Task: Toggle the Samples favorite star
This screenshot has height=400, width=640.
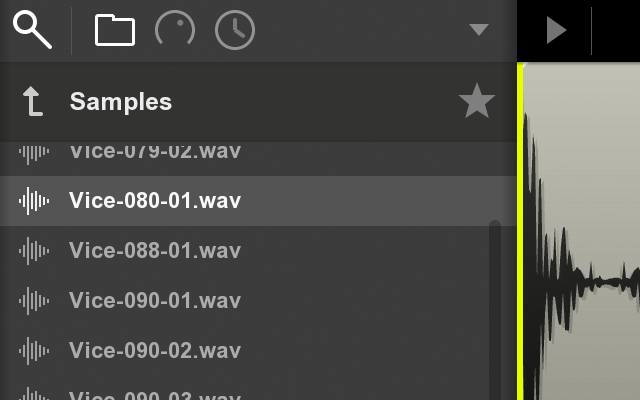Action: (x=477, y=101)
